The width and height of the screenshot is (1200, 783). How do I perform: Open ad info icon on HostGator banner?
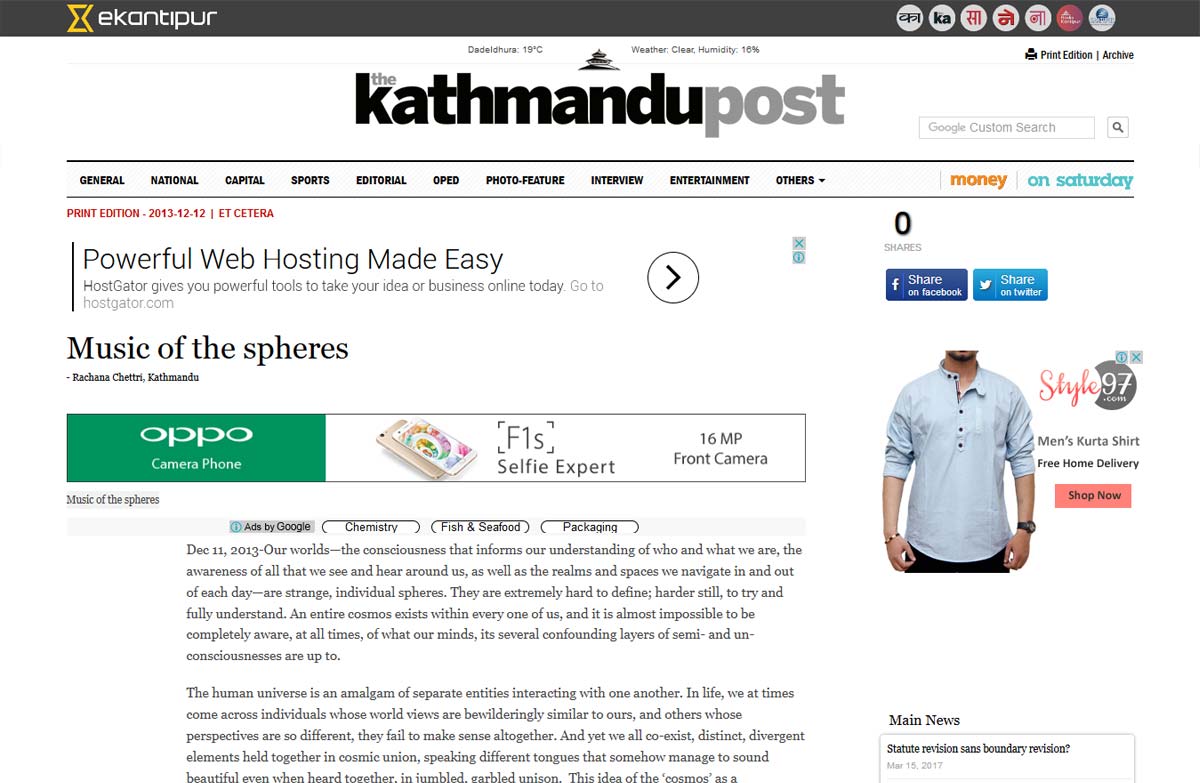click(x=799, y=257)
